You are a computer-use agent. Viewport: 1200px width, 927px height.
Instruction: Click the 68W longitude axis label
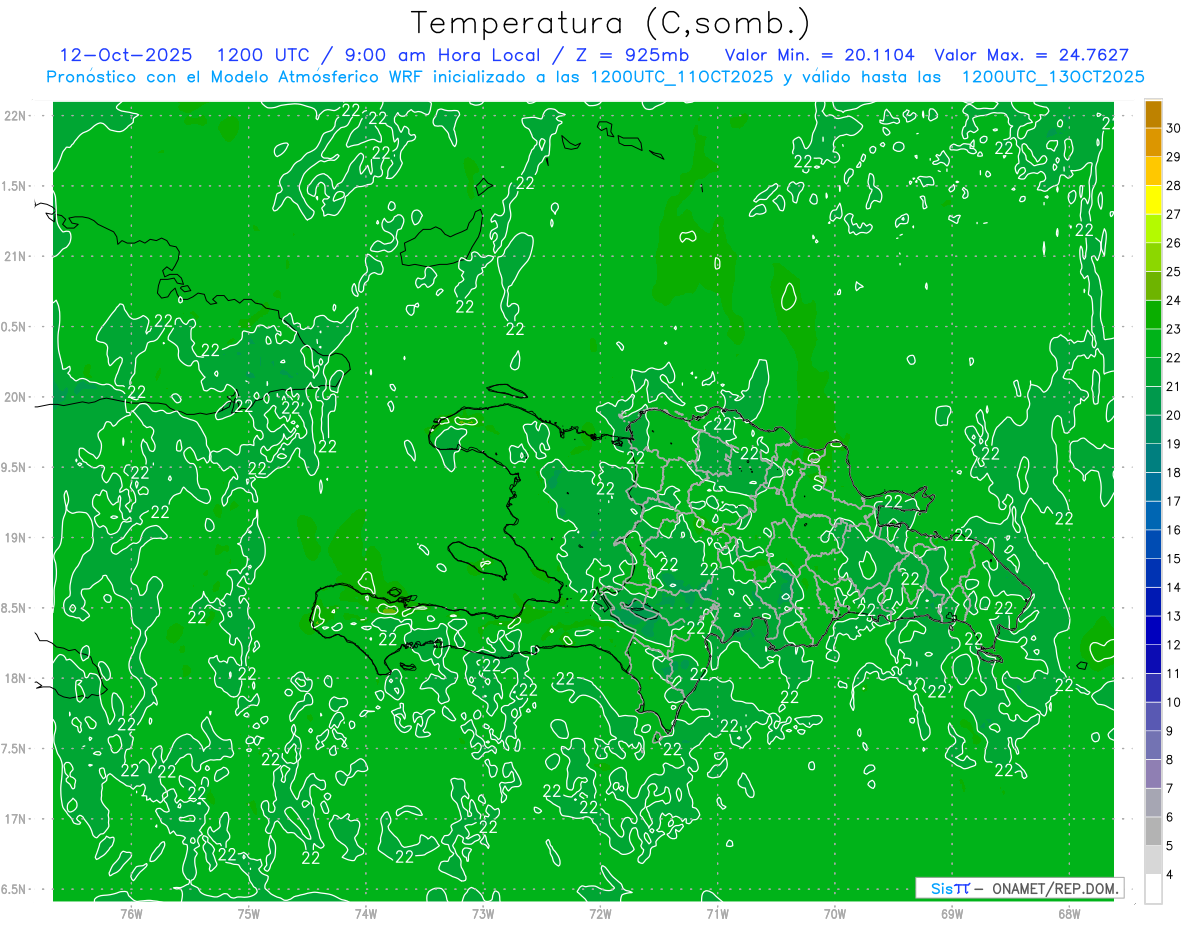coord(1069,913)
